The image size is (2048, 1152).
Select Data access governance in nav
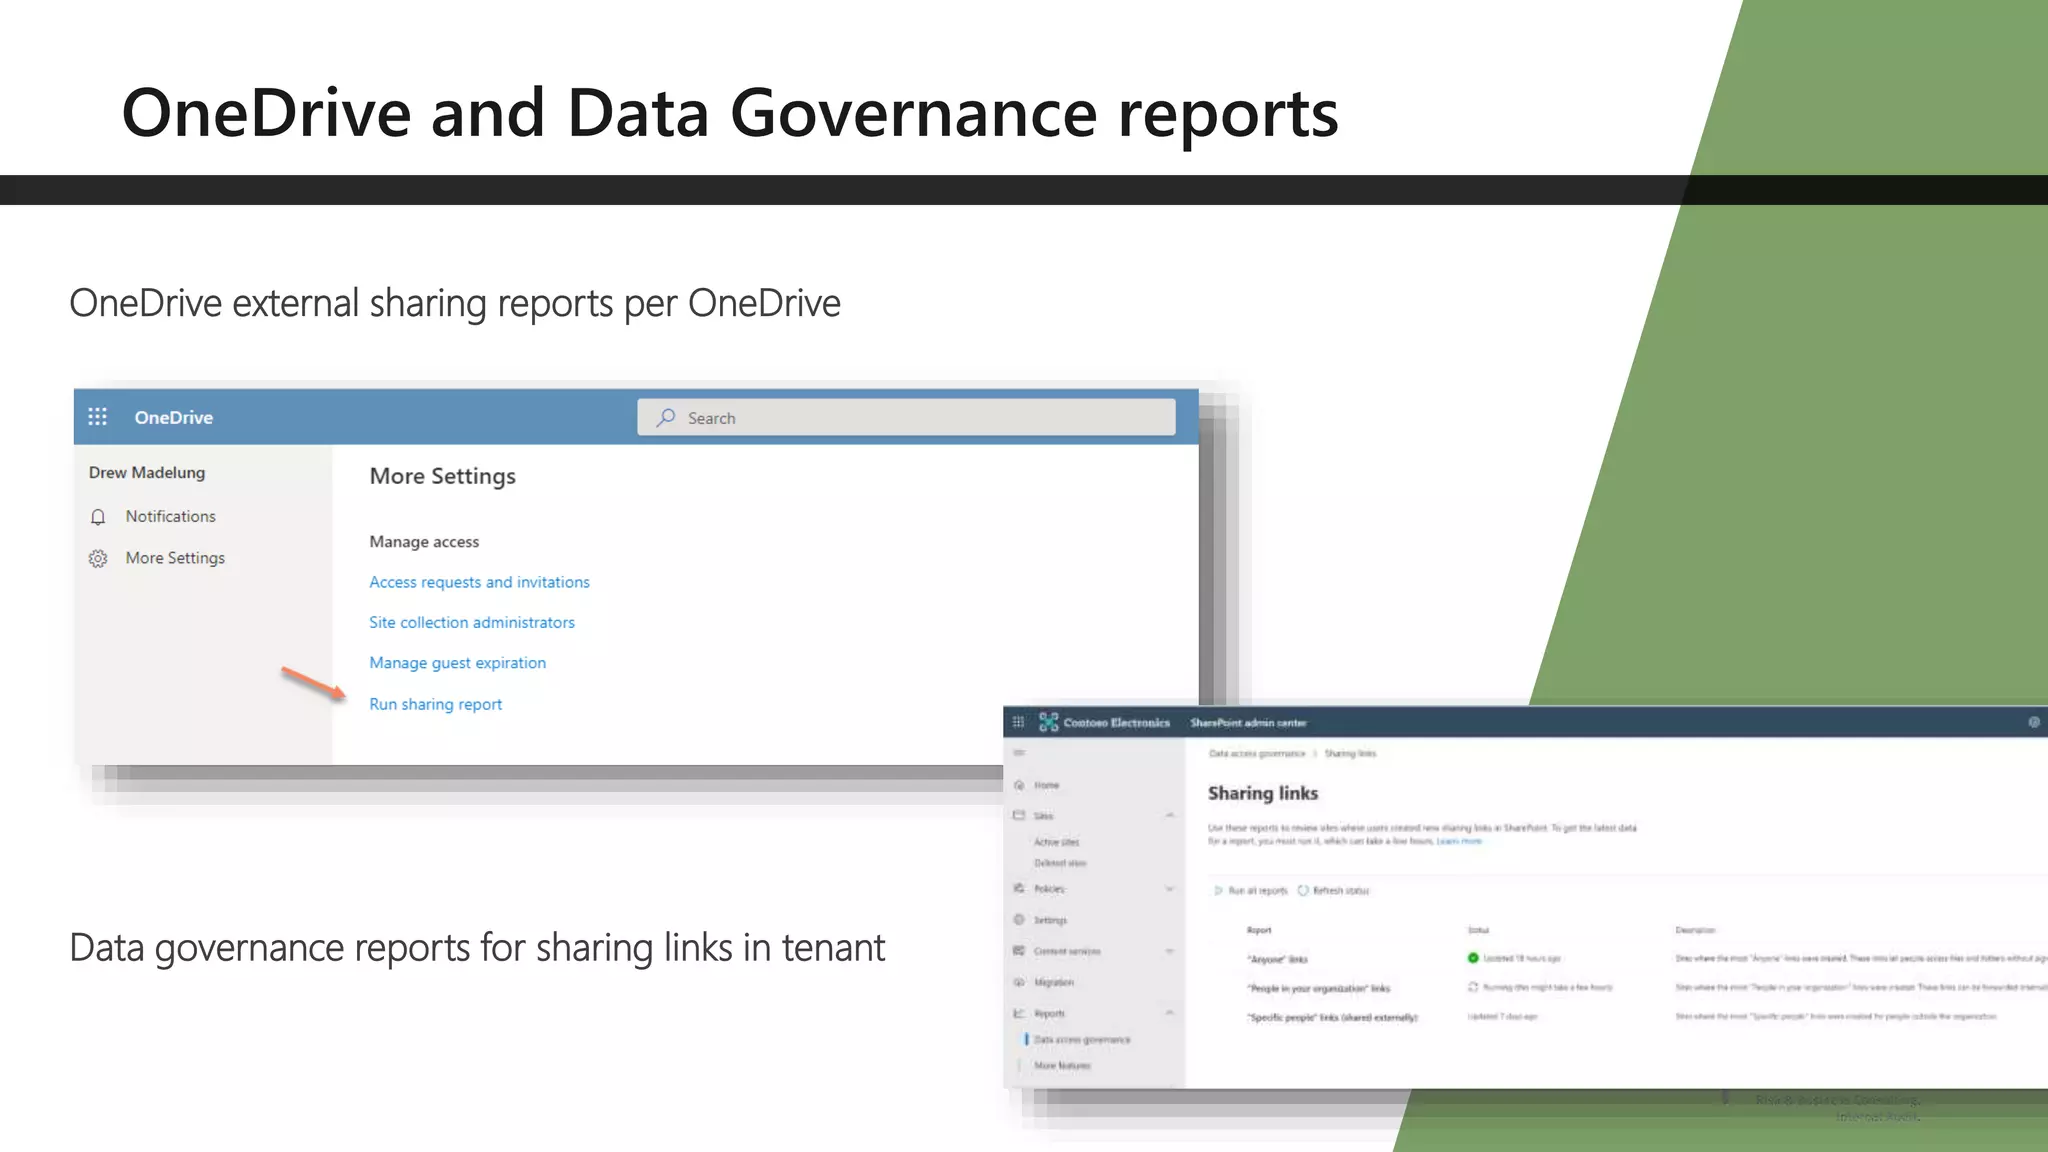[1082, 1040]
